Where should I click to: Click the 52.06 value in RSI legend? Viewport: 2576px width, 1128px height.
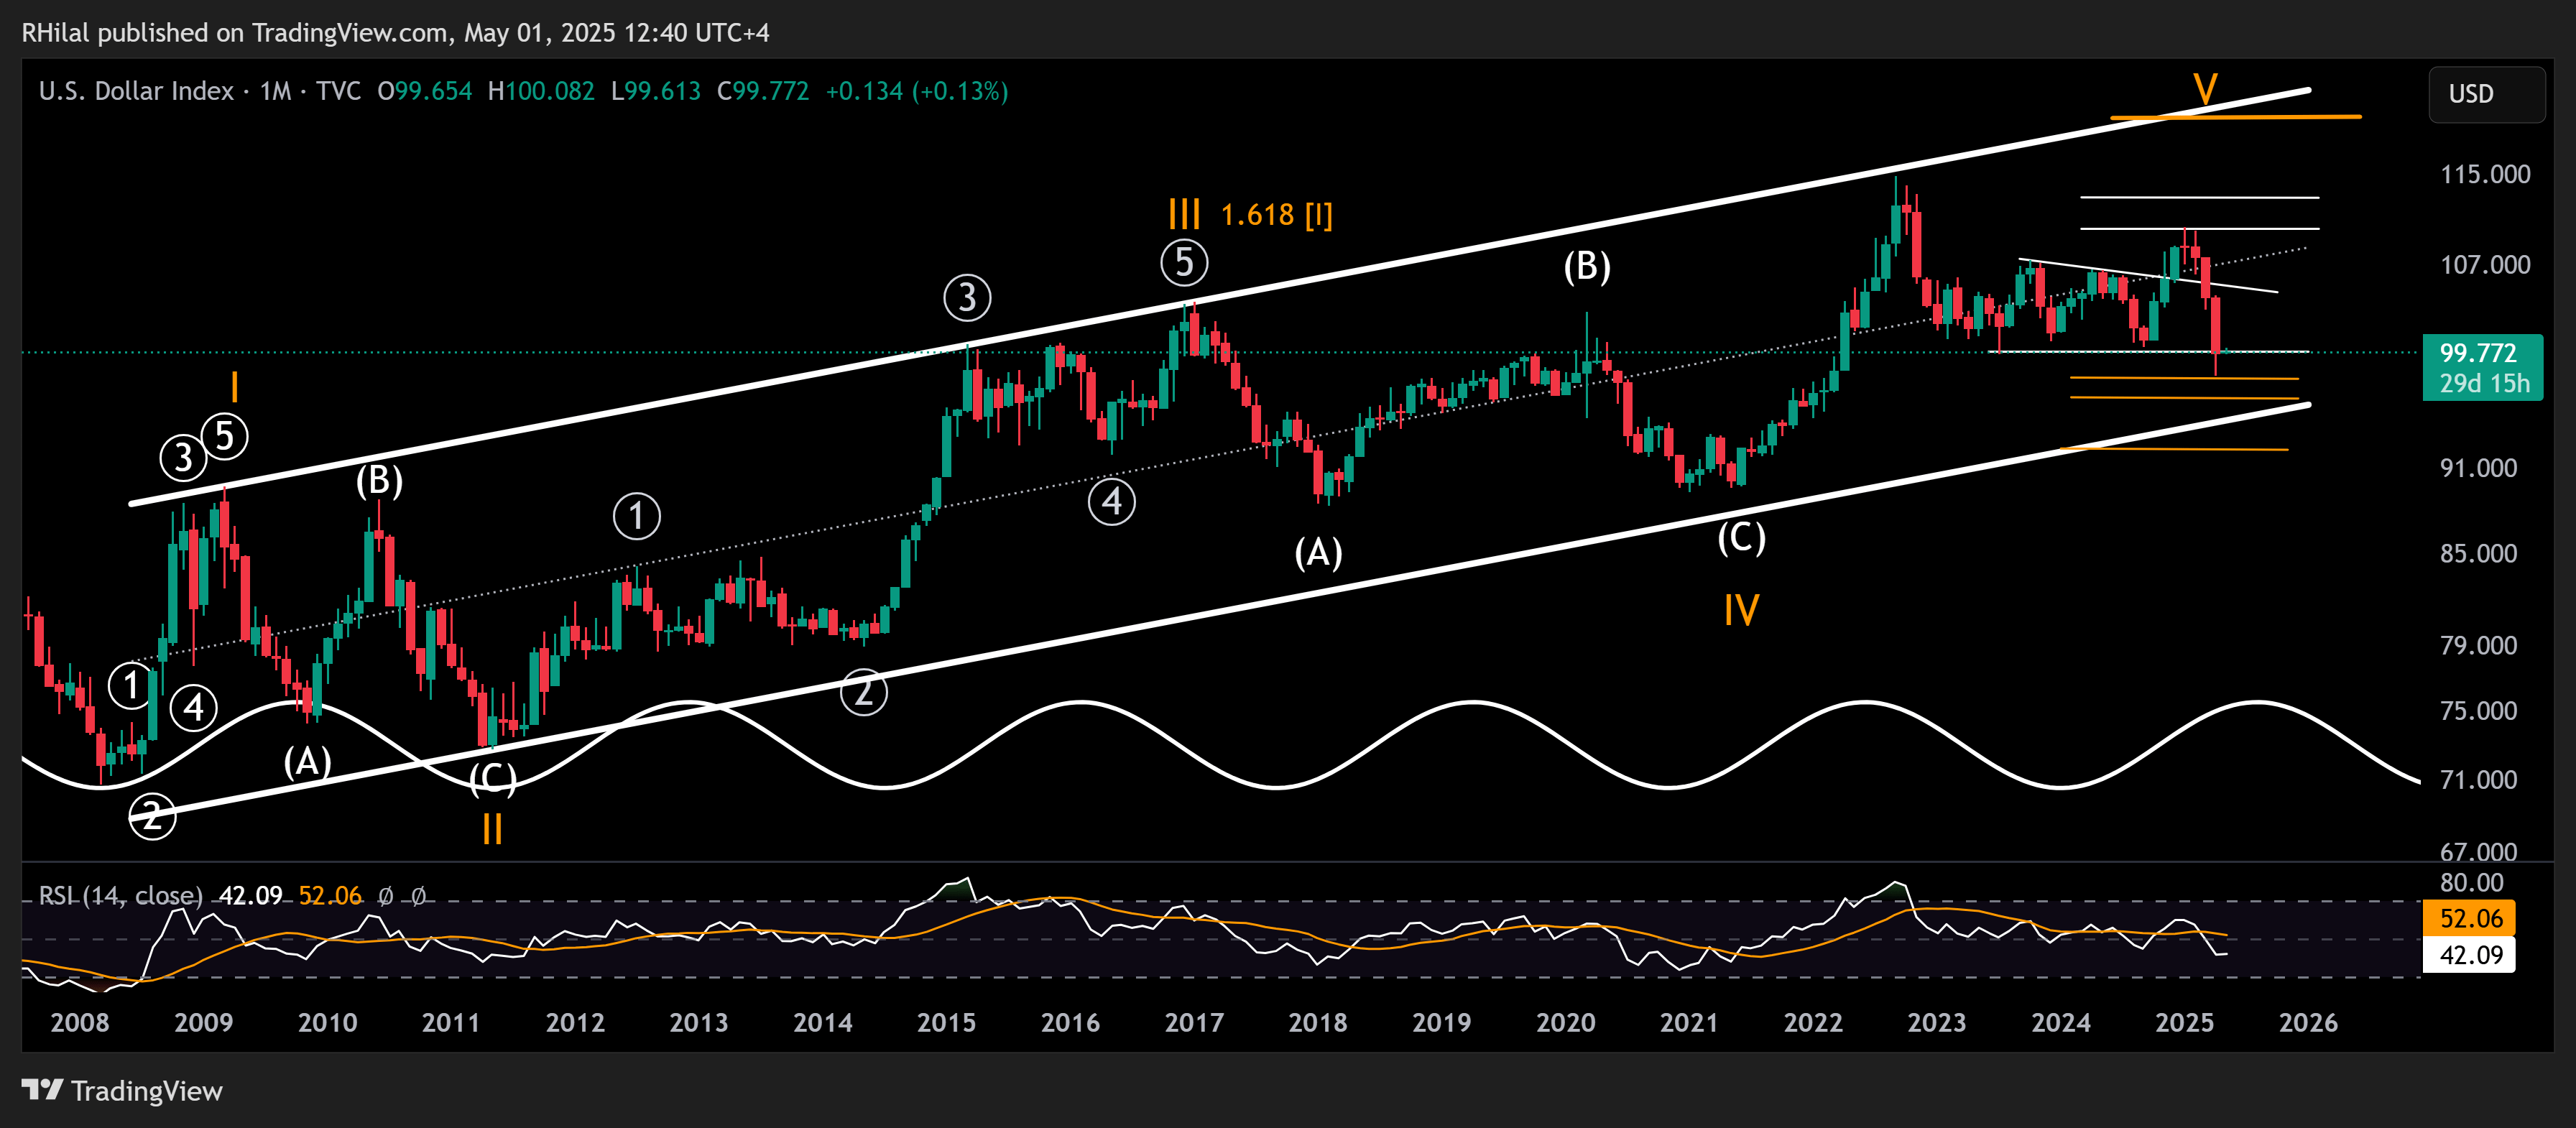click(x=330, y=895)
